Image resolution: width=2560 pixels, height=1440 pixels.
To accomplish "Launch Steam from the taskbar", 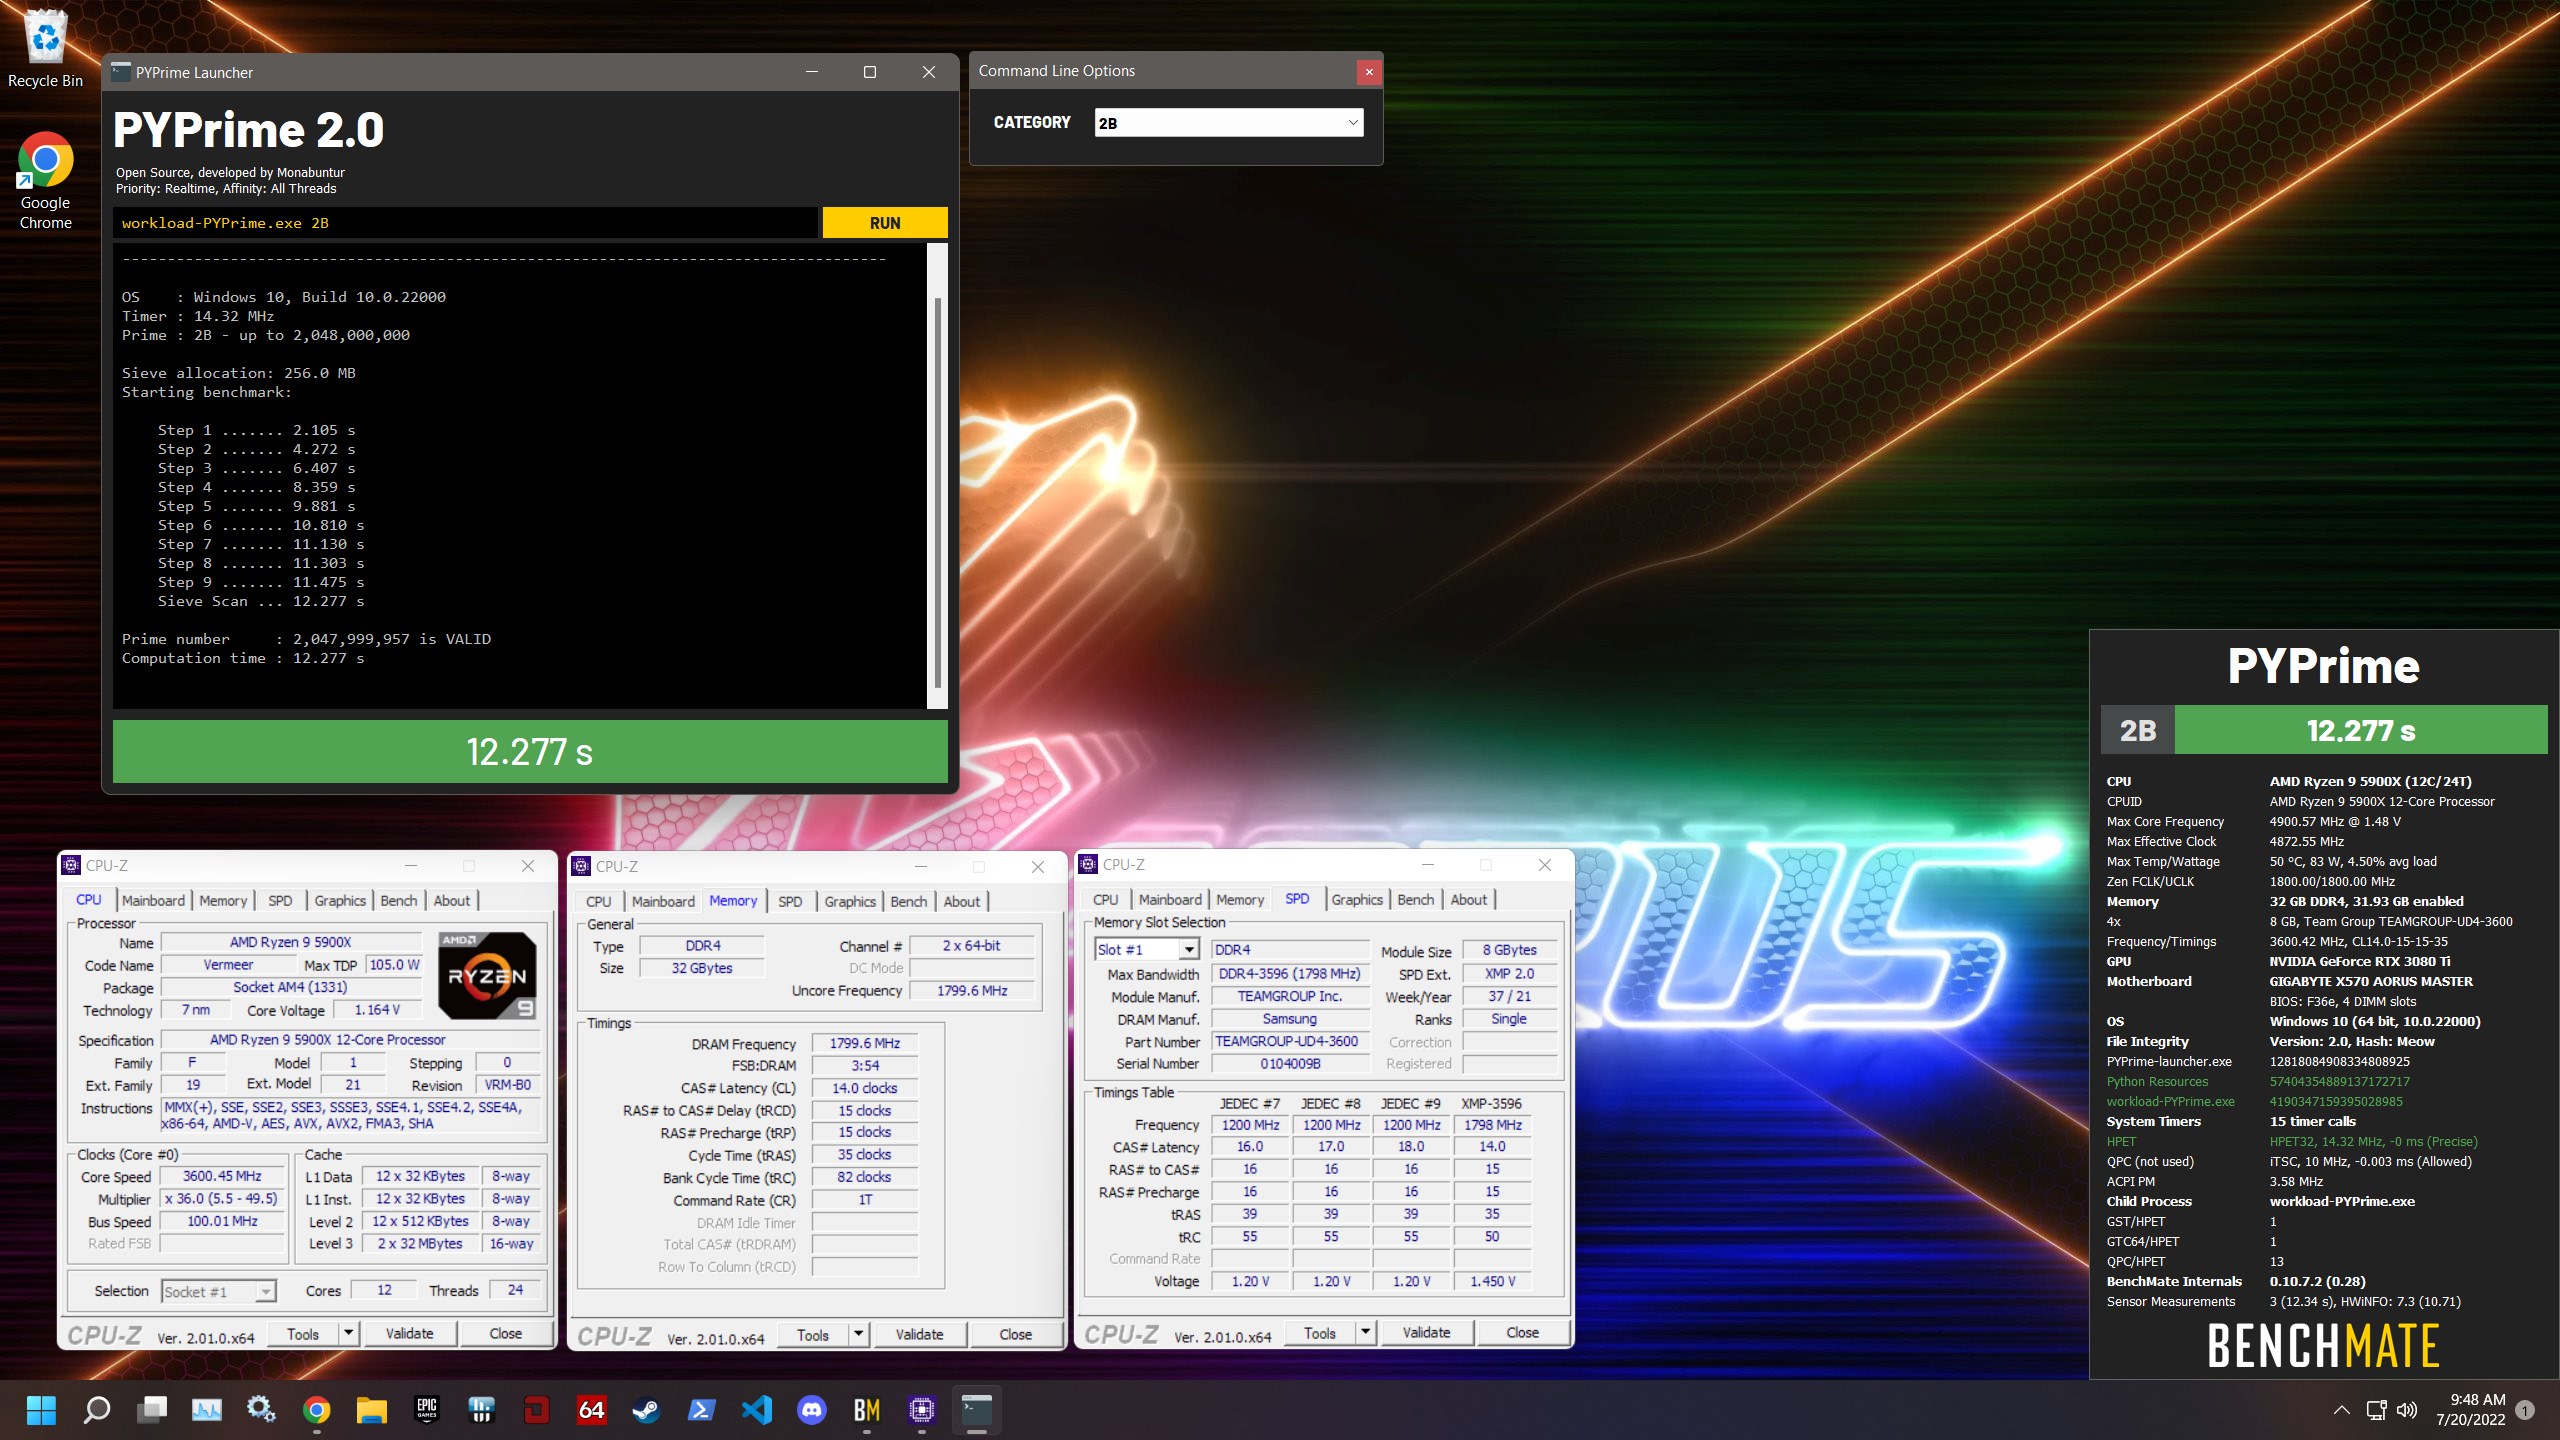I will point(647,1410).
